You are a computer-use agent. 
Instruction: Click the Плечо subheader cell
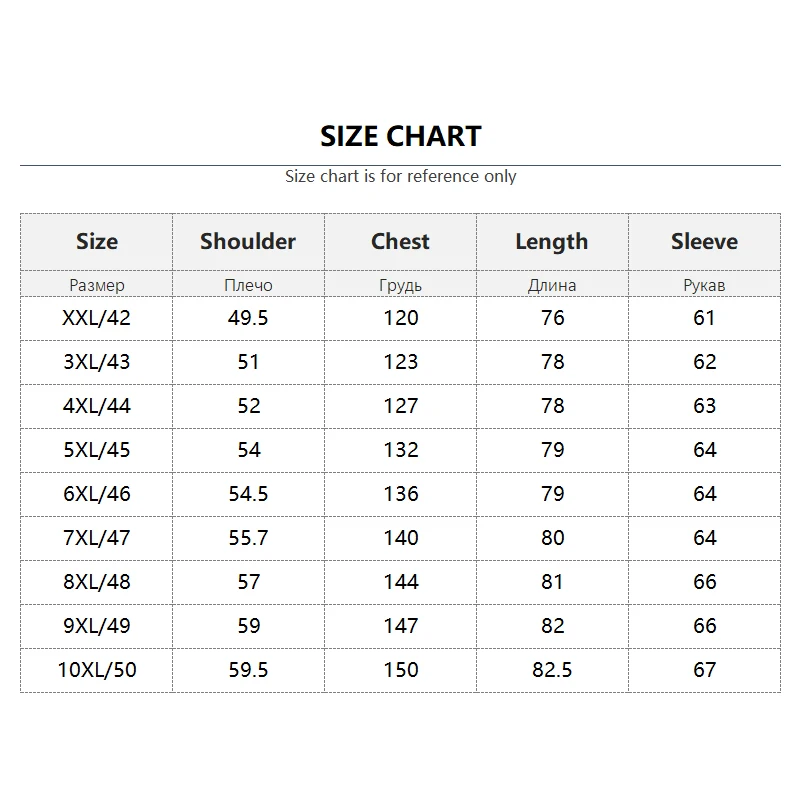point(248,285)
